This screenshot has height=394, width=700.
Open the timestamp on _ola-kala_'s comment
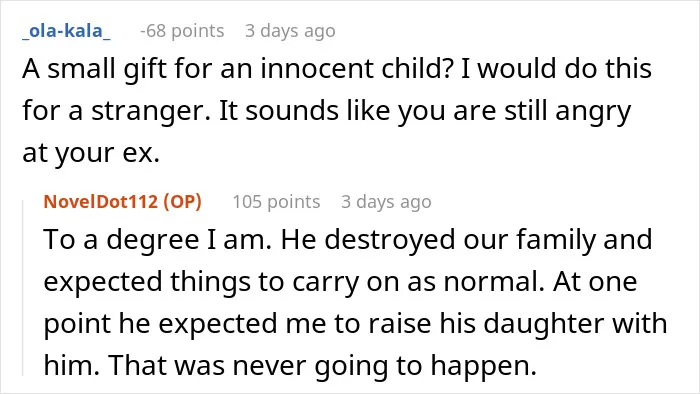click(x=290, y=31)
